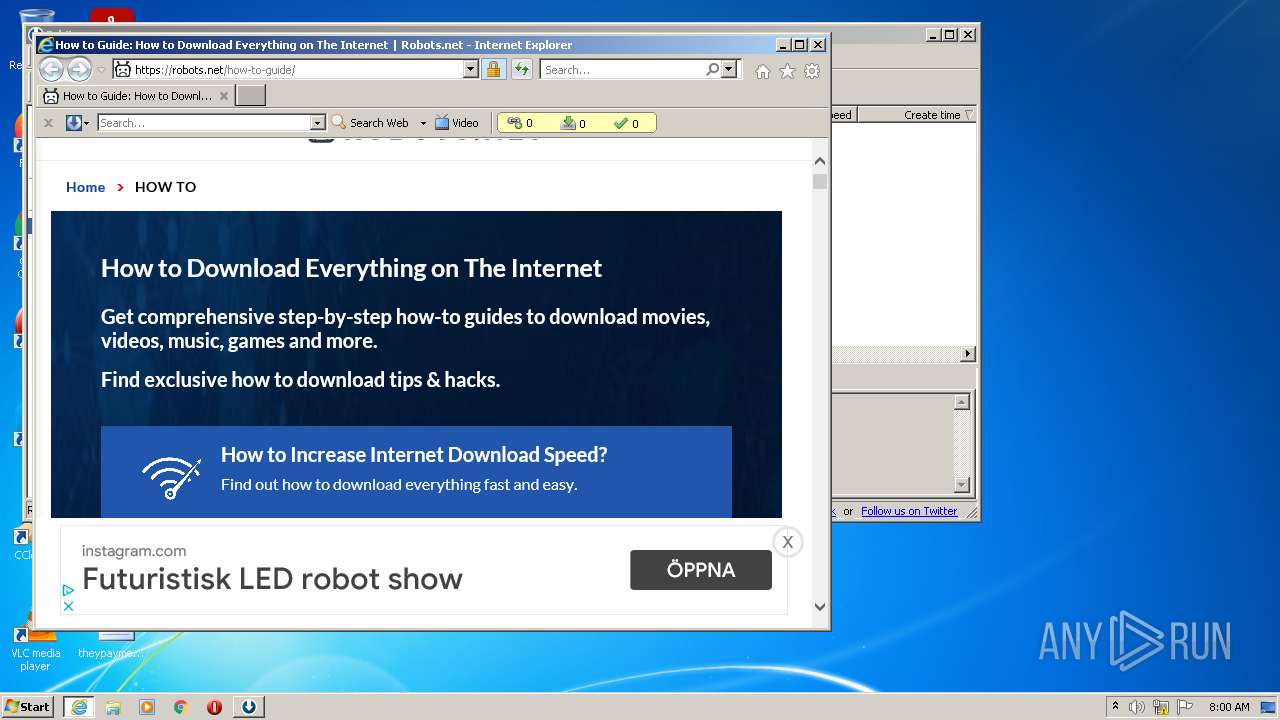The image size is (1280, 720).
Task: Go back with the browser Back arrow
Action: point(51,70)
